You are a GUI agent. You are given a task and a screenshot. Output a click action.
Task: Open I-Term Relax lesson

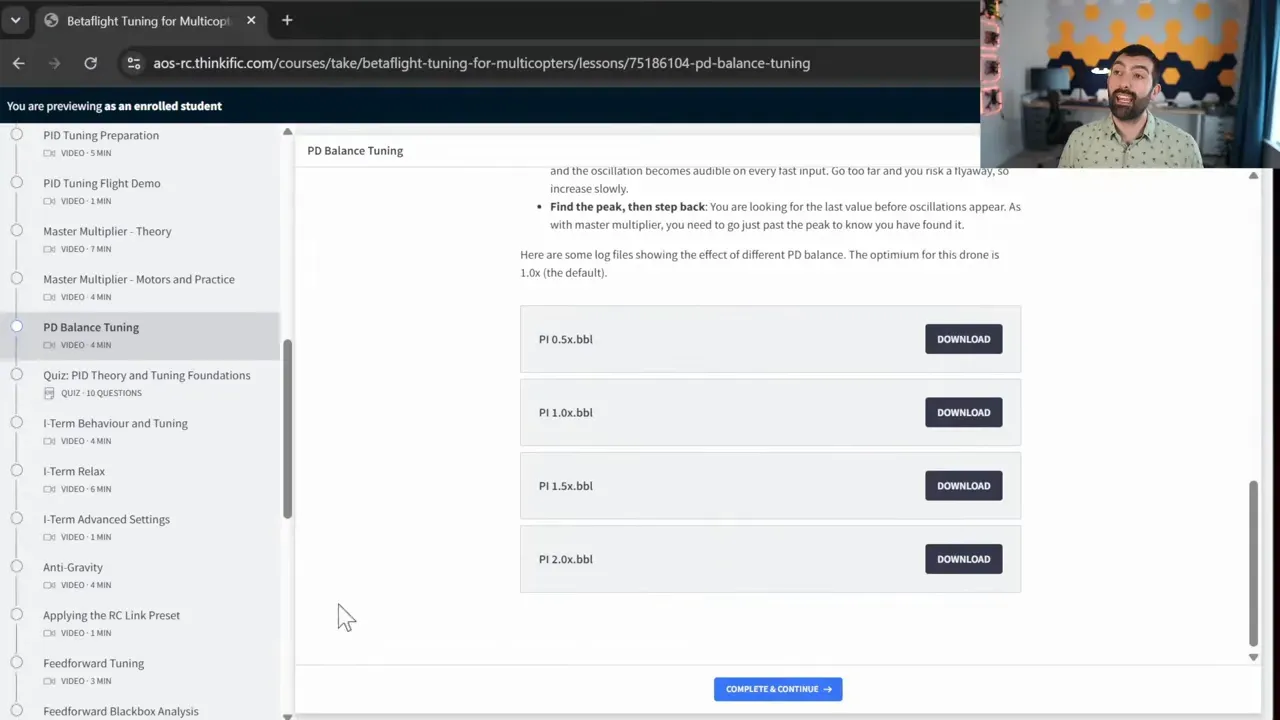pos(74,471)
